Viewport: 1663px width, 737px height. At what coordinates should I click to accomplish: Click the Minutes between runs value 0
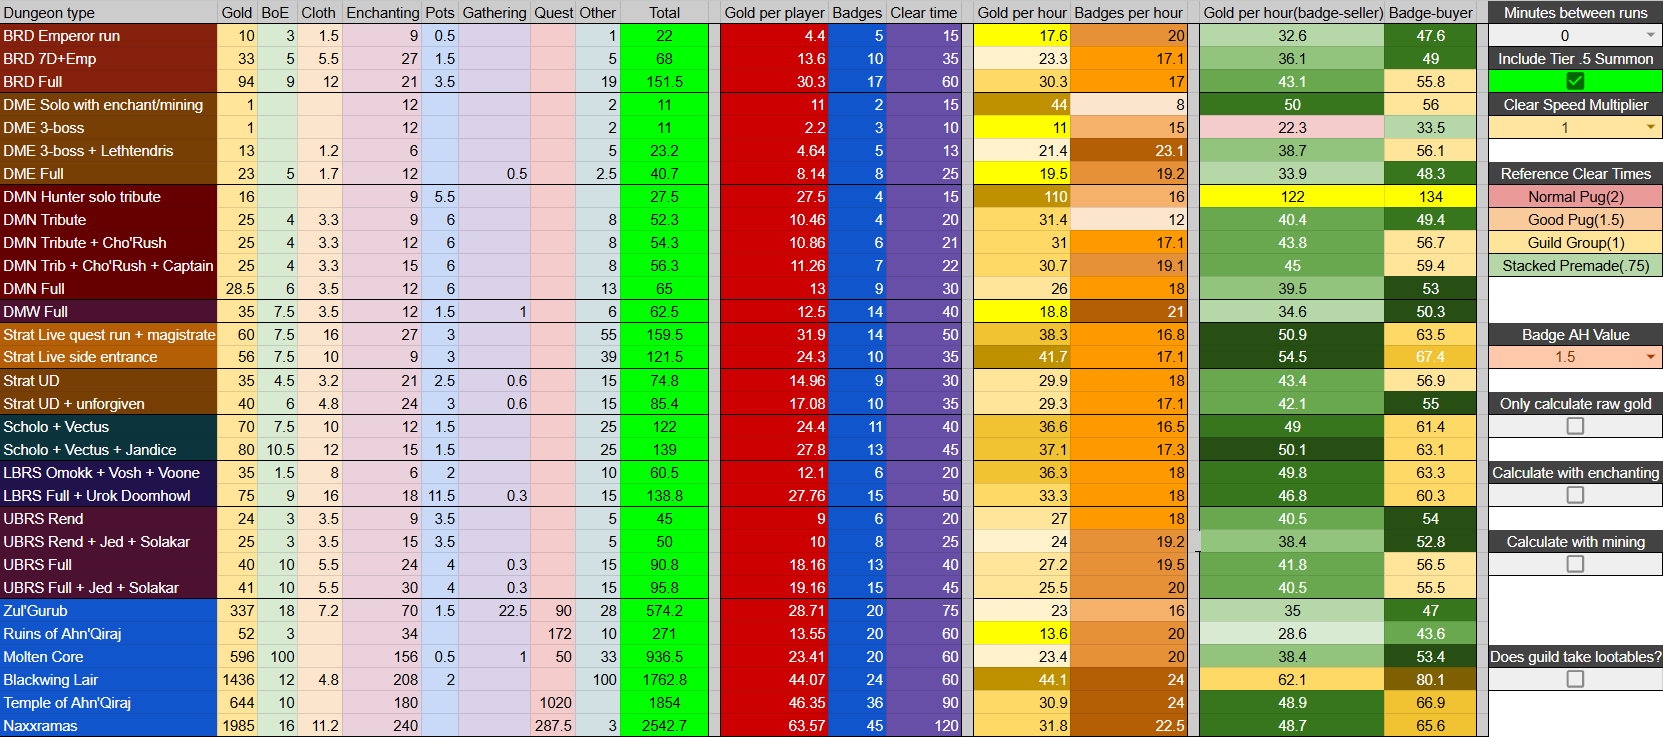(x=1565, y=36)
